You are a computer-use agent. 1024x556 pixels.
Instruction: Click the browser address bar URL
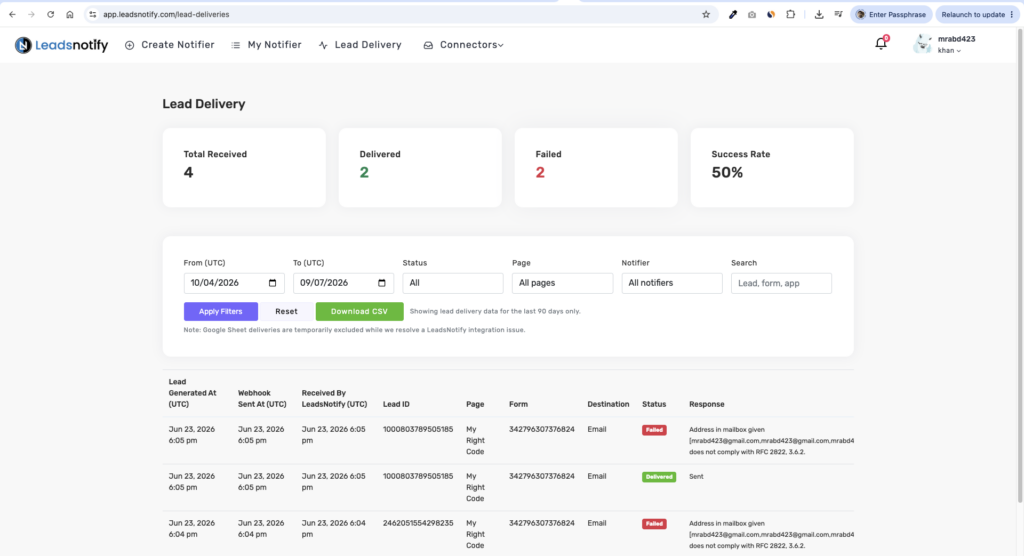166,14
